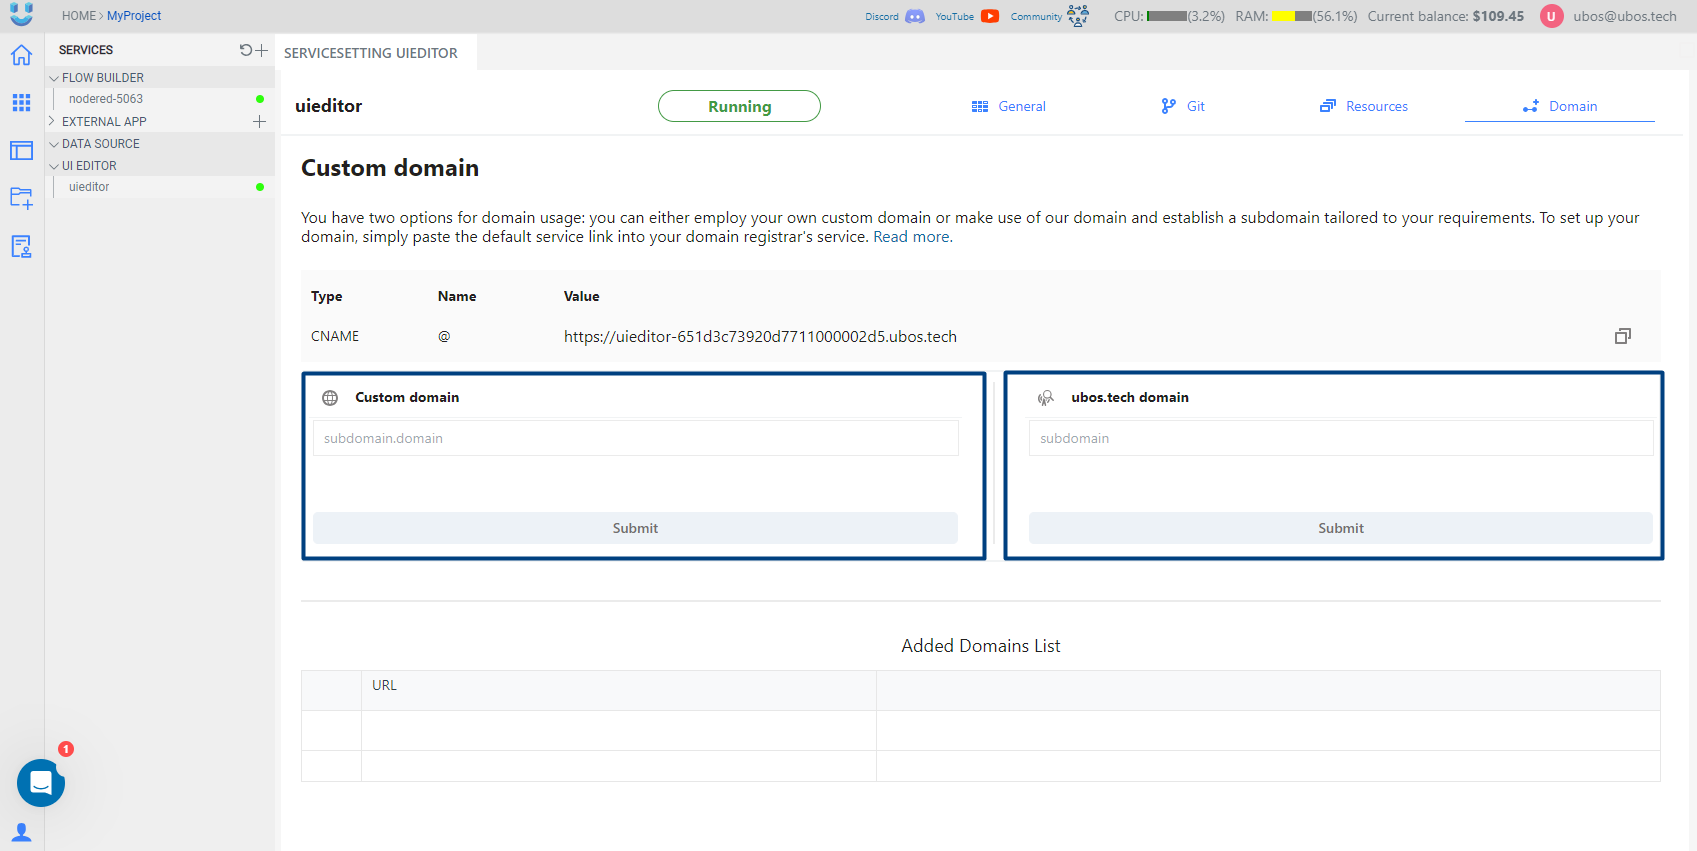1697x851 pixels.
Task: Refresh the services list
Action: pyautogui.click(x=246, y=50)
